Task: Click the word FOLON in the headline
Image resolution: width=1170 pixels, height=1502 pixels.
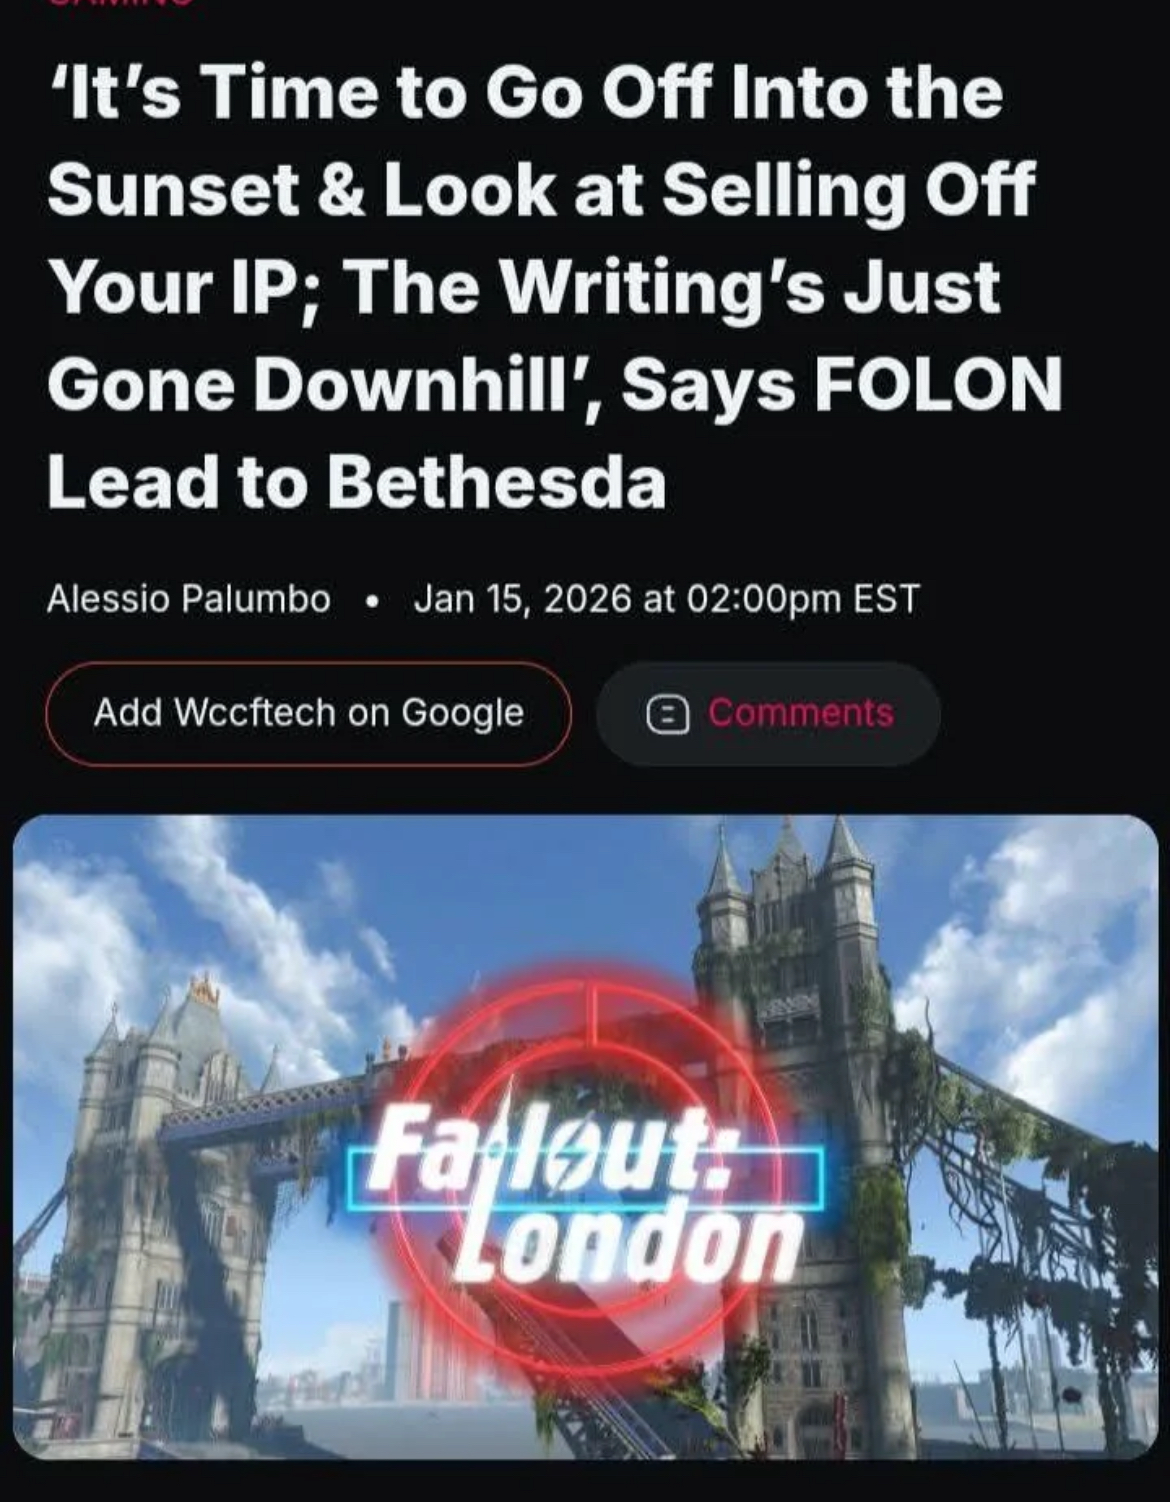Action: click(938, 384)
